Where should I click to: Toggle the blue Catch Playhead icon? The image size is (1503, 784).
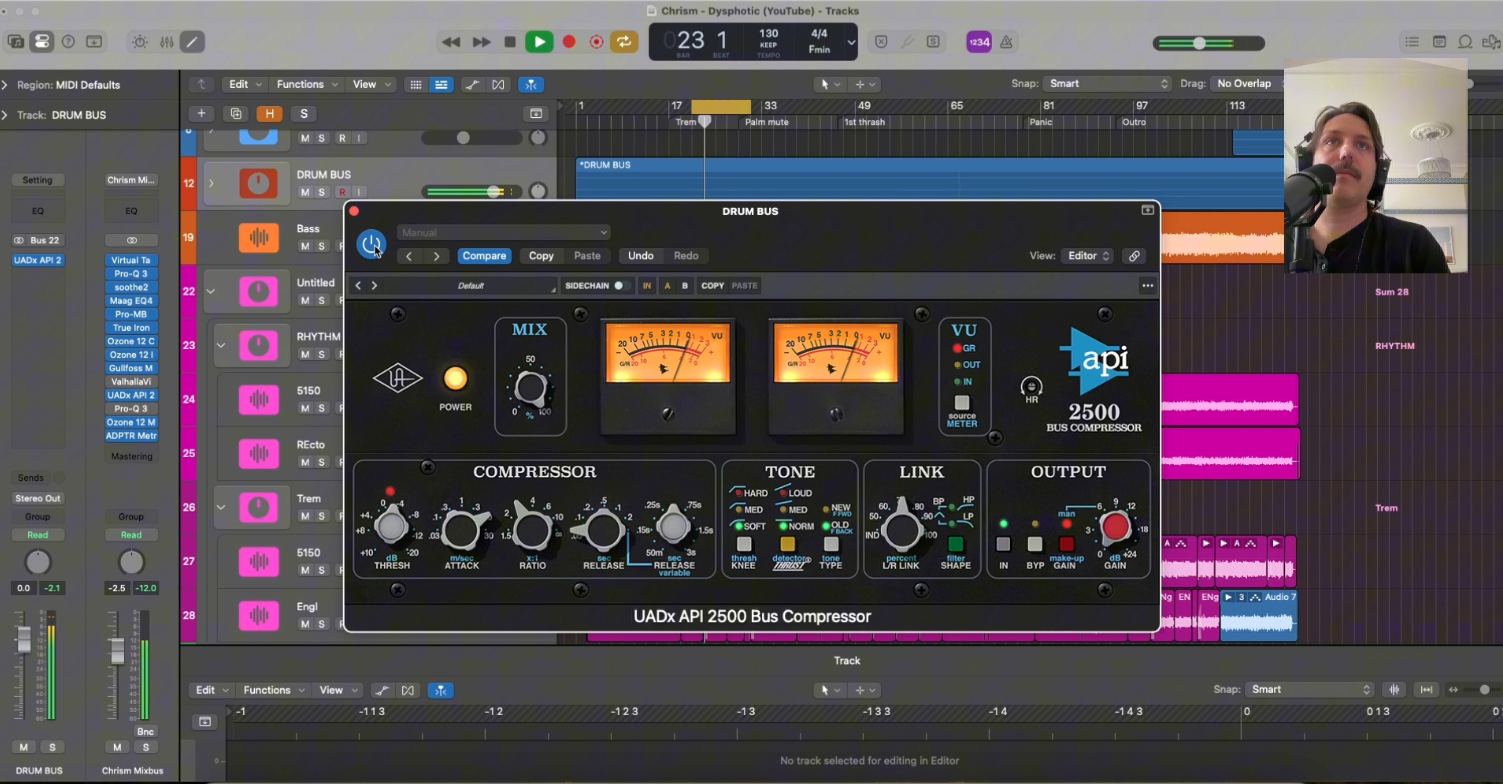(x=532, y=85)
